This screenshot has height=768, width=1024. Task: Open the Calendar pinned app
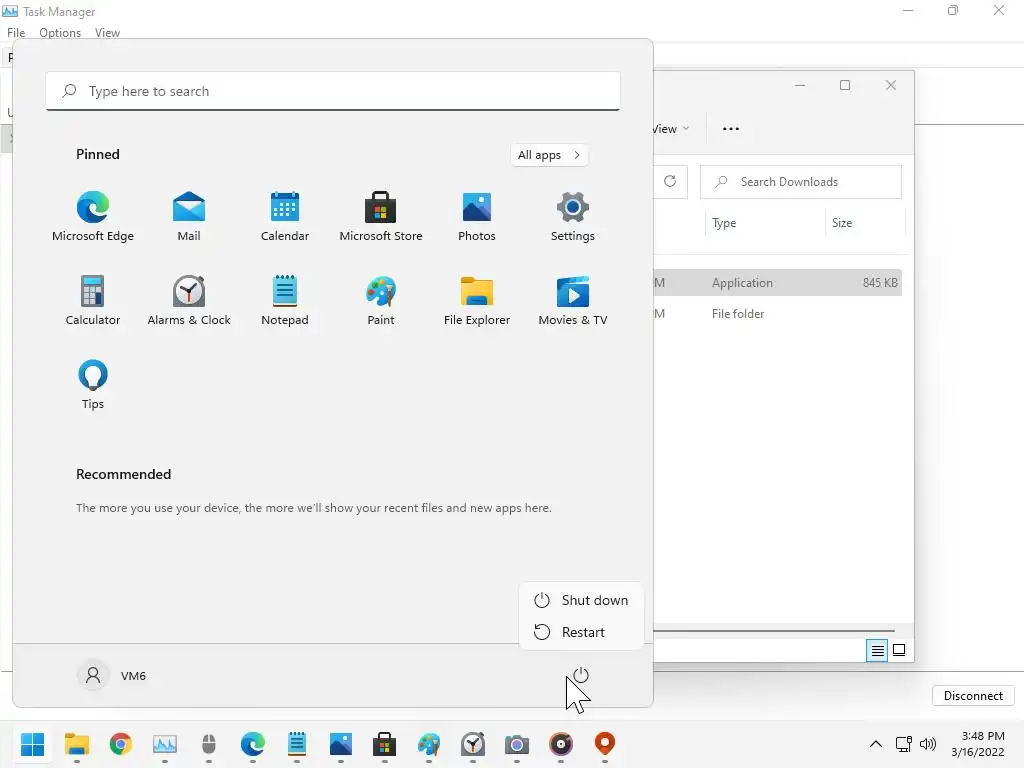(x=285, y=217)
